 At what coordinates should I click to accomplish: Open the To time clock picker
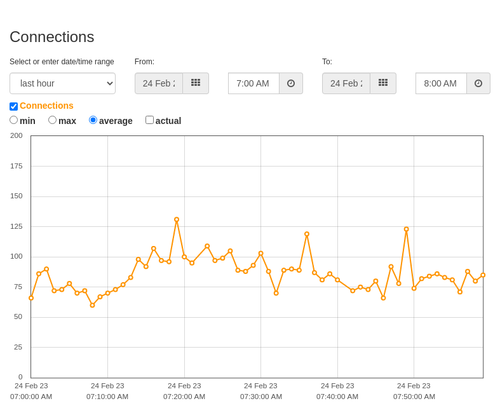[478, 83]
